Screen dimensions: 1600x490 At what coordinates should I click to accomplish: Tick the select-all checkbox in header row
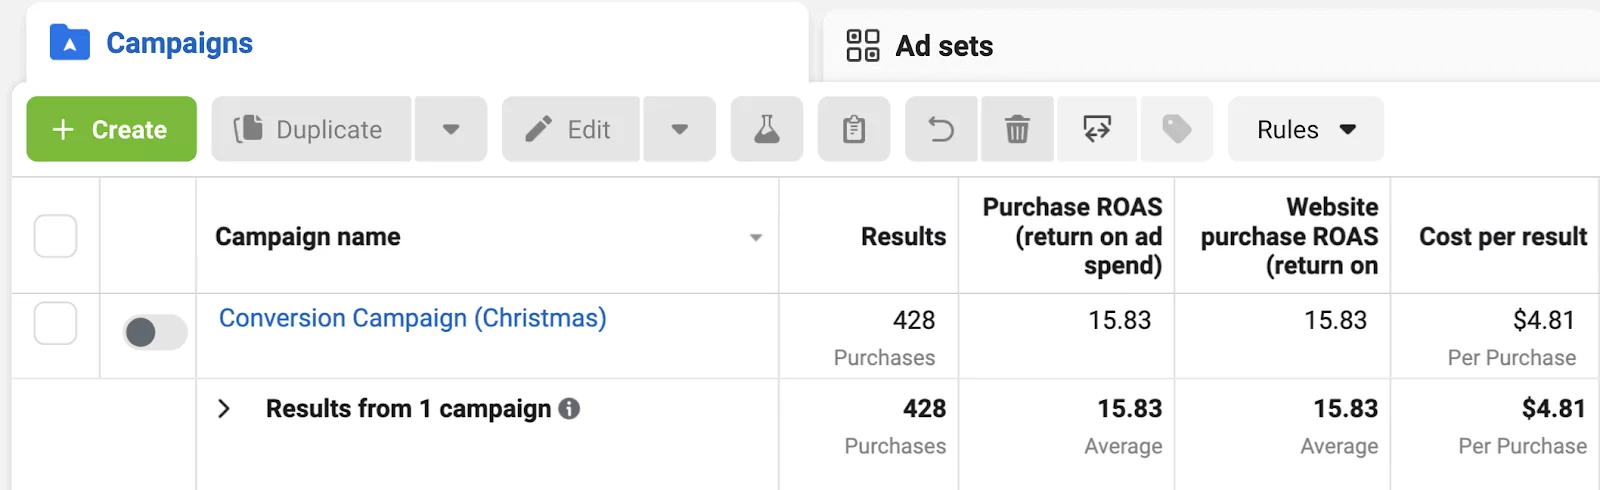[x=55, y=236]
